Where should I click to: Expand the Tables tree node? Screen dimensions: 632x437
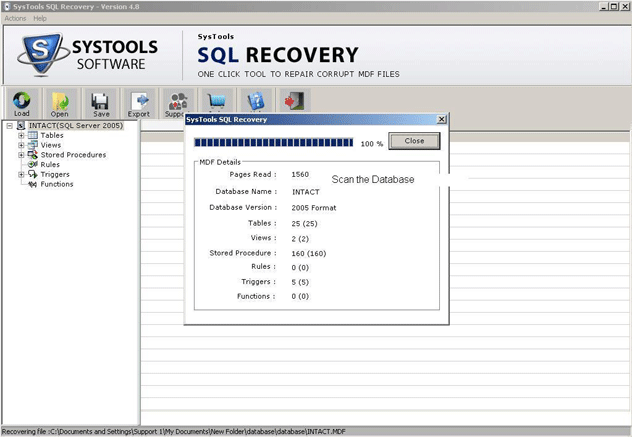(x=21, y=135)
